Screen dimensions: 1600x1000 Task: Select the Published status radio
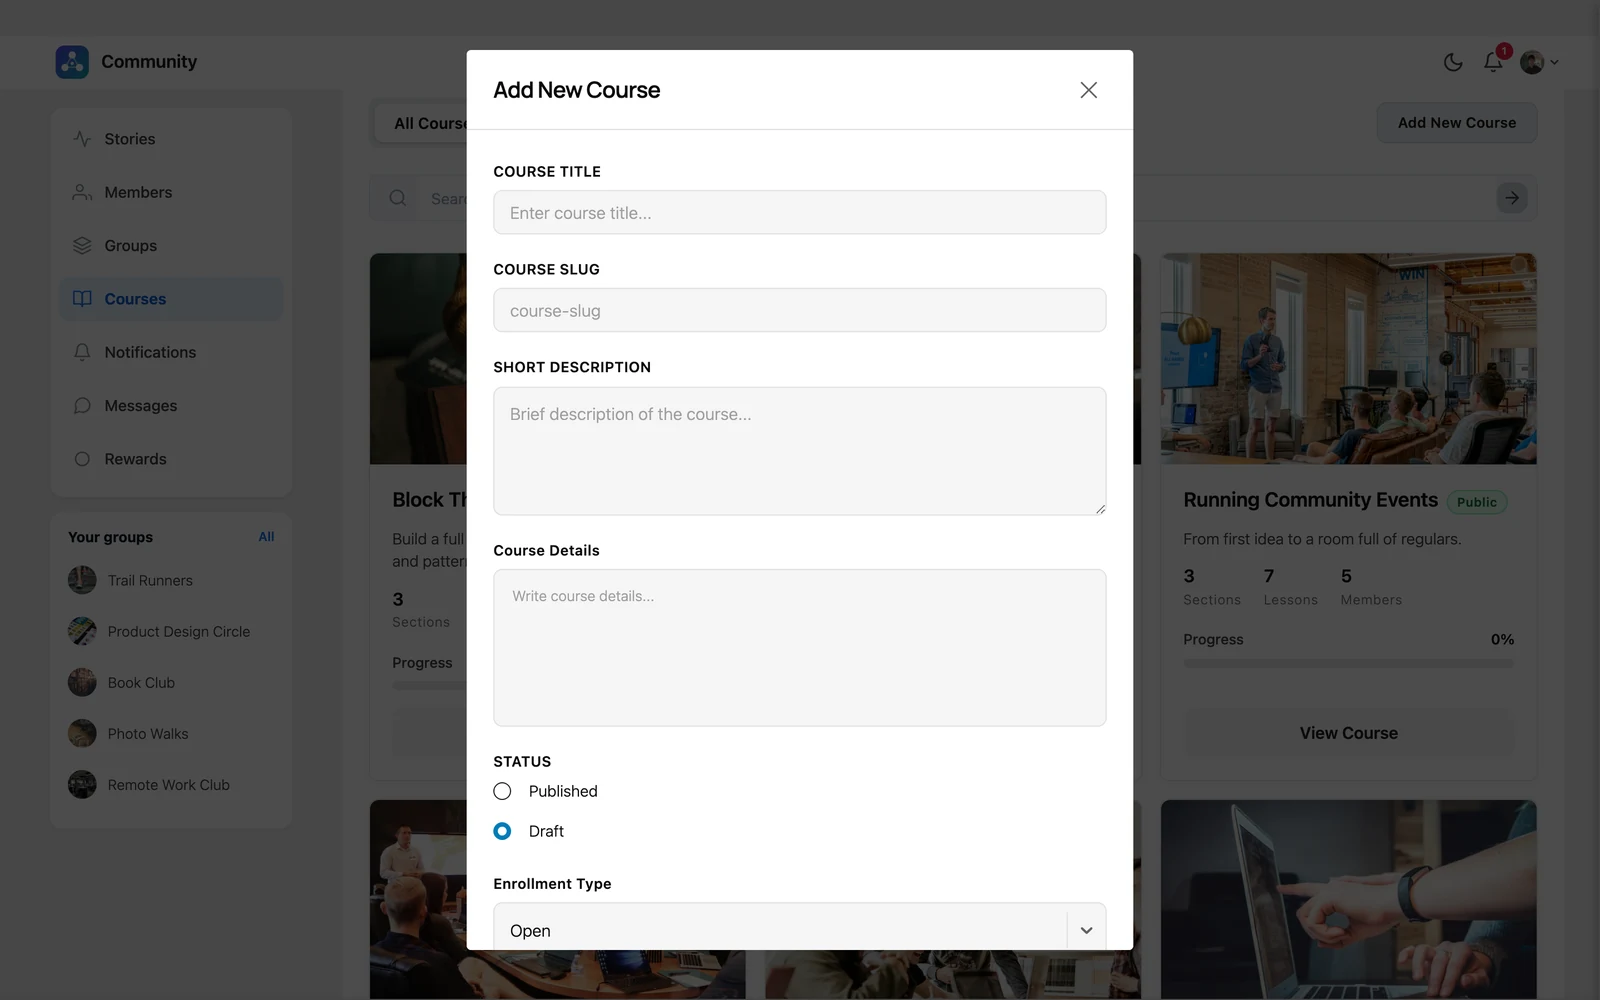(502, 791)
